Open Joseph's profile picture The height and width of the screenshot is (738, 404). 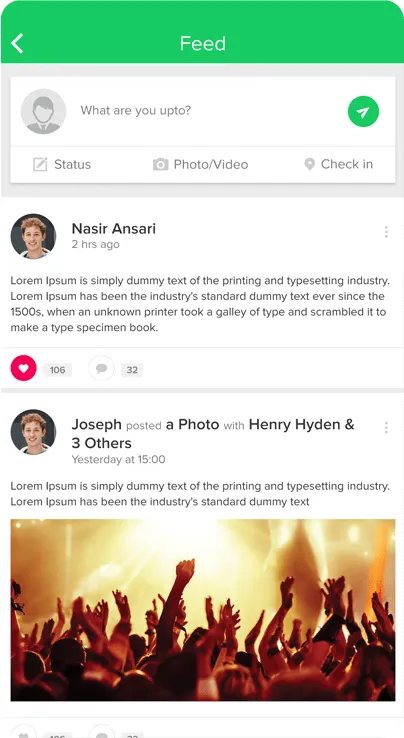click(x=33, y=432)
